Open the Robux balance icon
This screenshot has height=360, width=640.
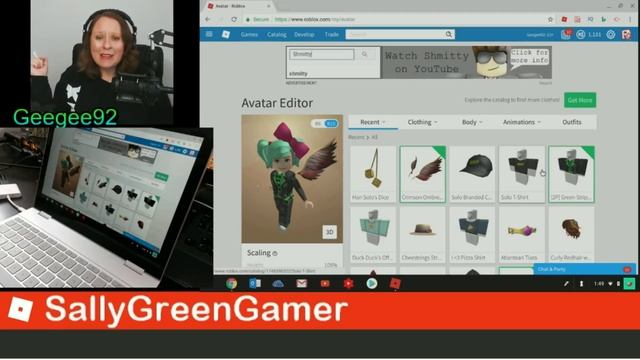click(x=581, y=35)
